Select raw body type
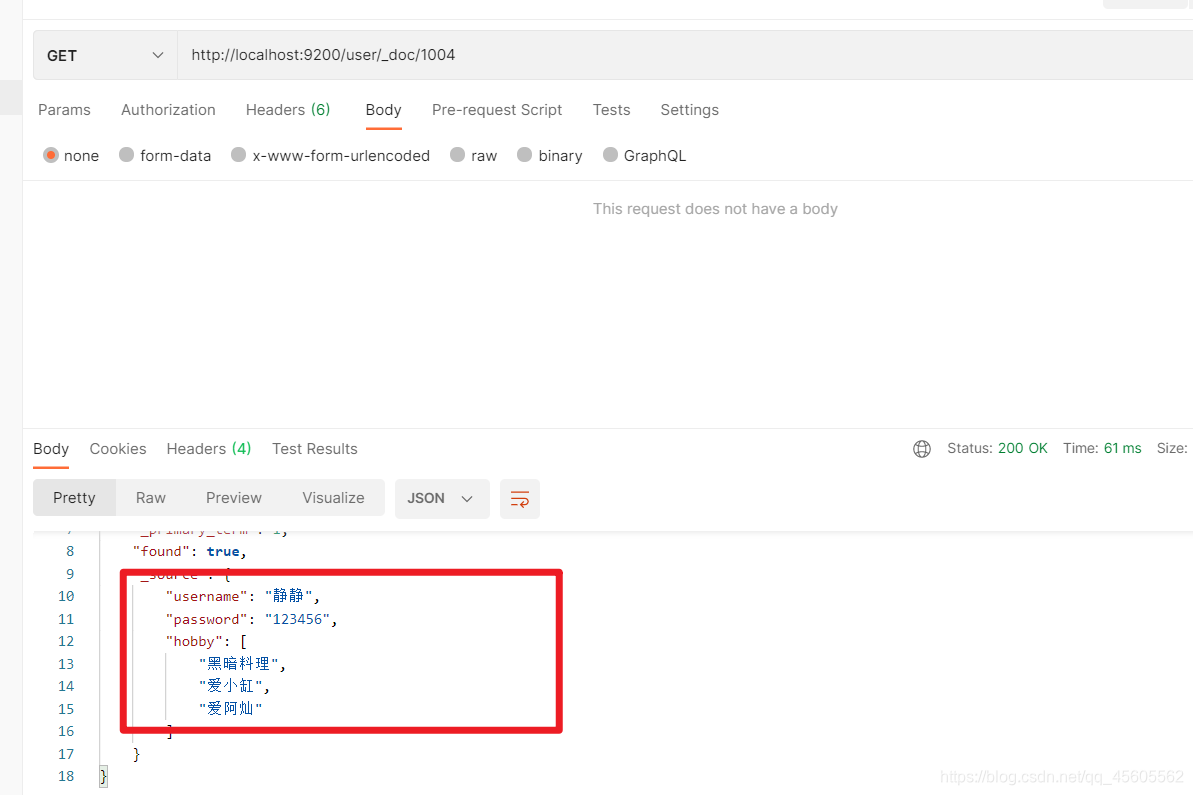This screenshot has width=1193, height=795. pos(457,155)
